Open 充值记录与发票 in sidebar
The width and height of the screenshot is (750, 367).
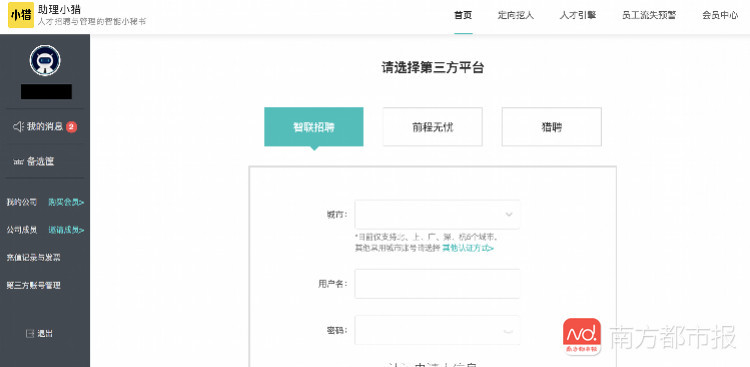tap(33, 258)
